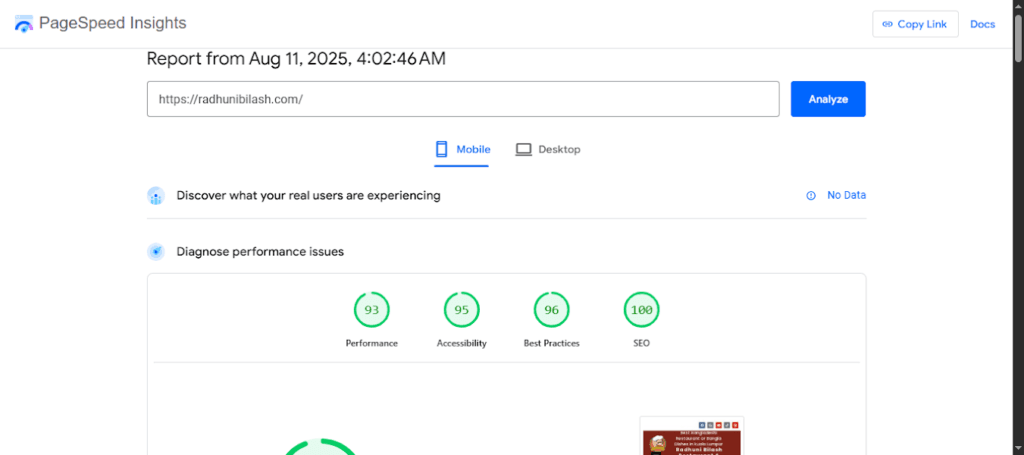Click the Diagnose performance issues text

[x=260, y=251]
